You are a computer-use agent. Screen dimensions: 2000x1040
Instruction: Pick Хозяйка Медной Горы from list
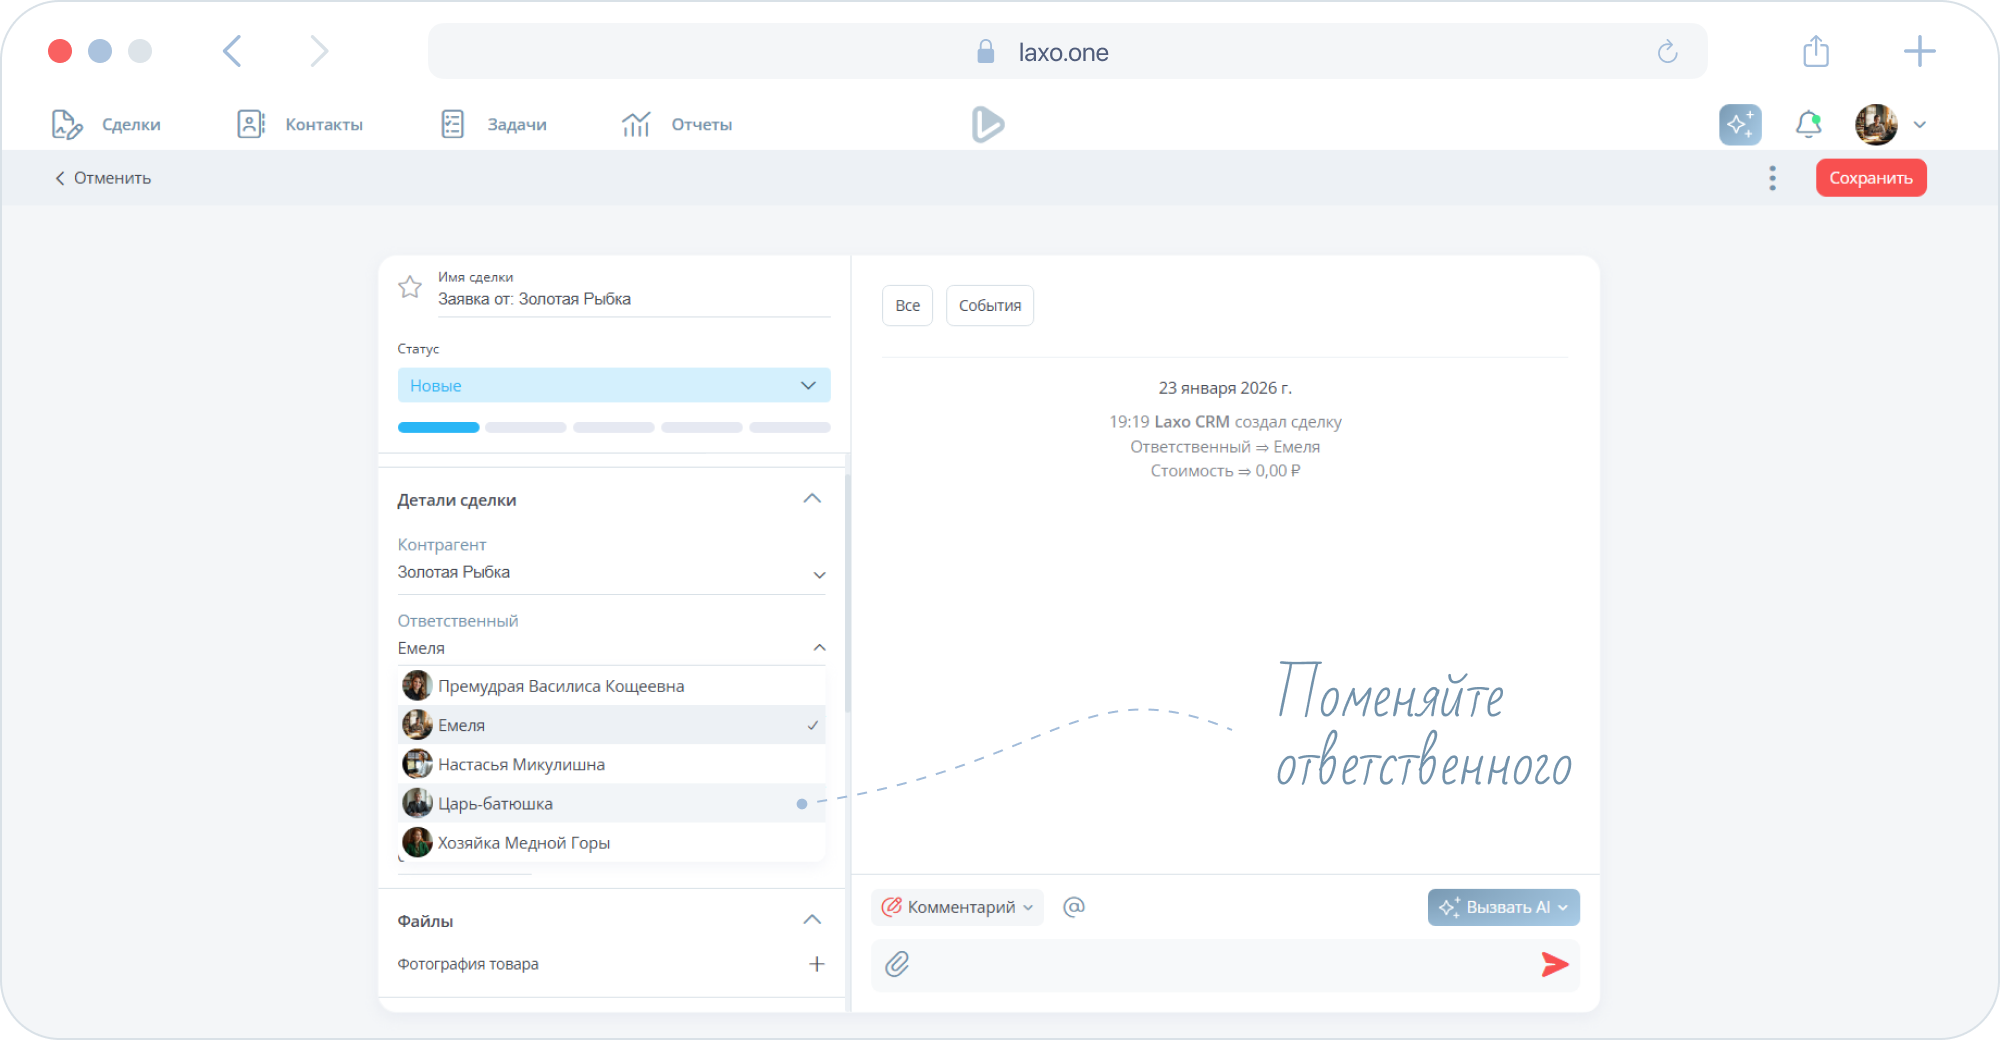click(523, 843)
